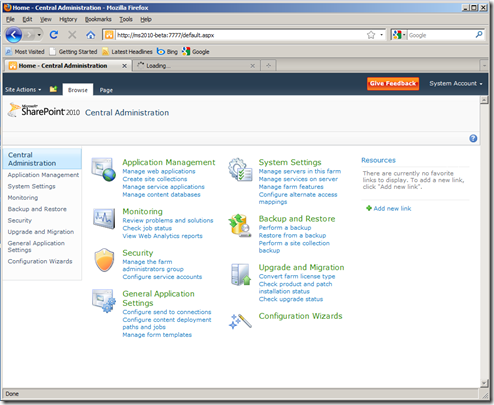Open the File menu
Screen dimensions: 494x405
click(10, 19)
